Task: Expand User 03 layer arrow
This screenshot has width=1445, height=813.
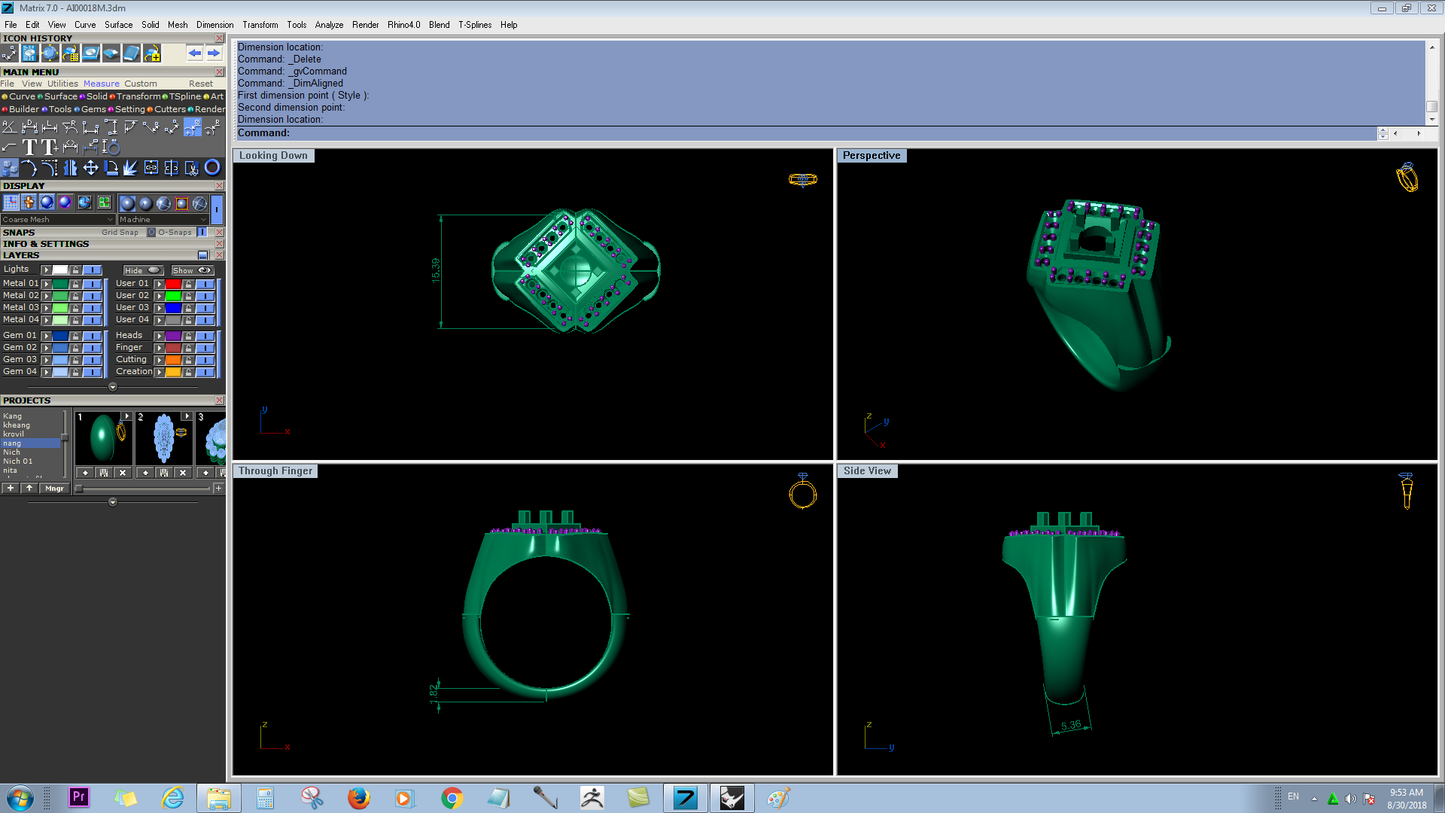Action: 159,308
